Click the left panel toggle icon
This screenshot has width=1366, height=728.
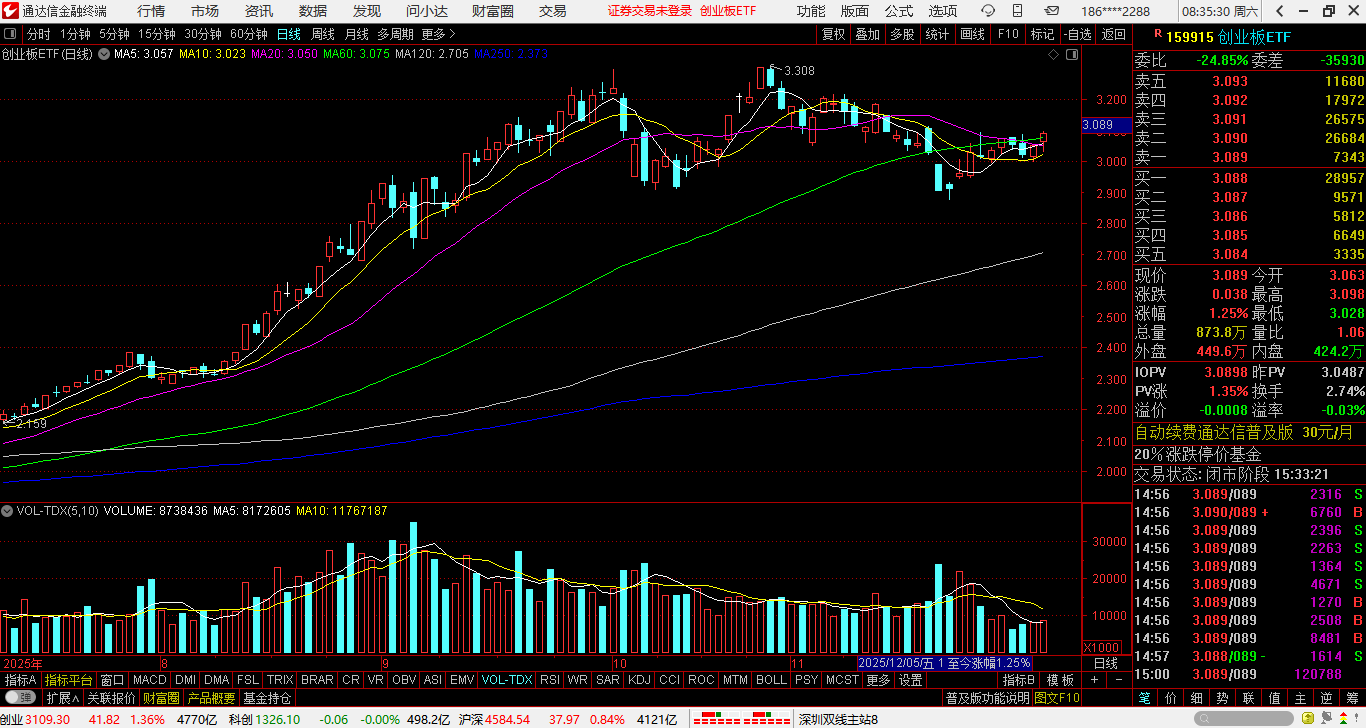pos(10,34)
